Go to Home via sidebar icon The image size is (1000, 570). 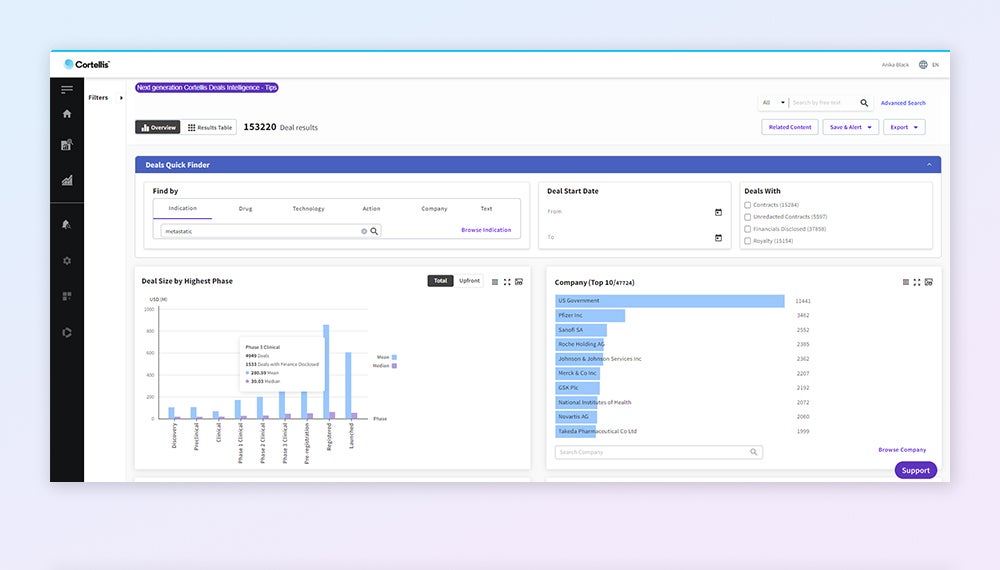67,114
